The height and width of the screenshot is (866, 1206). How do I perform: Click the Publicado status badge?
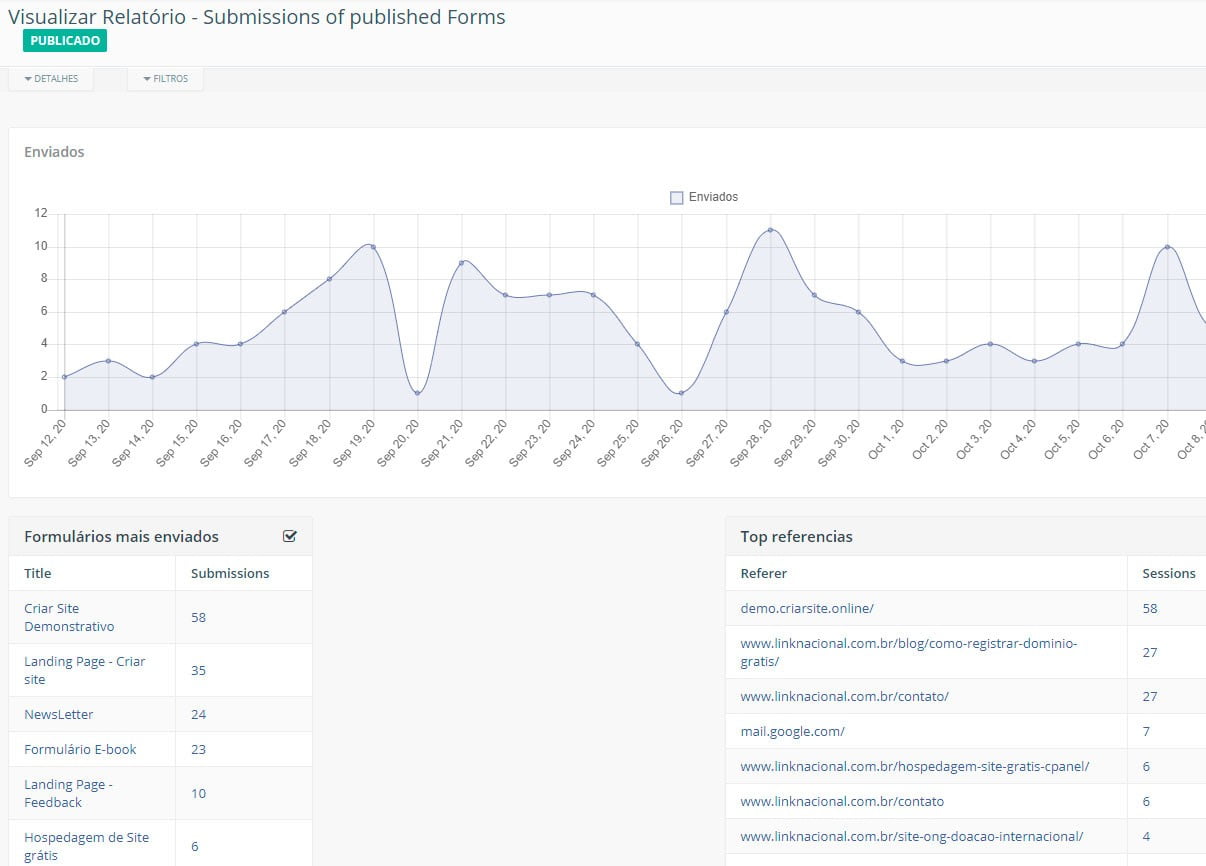tap(65, 41)
